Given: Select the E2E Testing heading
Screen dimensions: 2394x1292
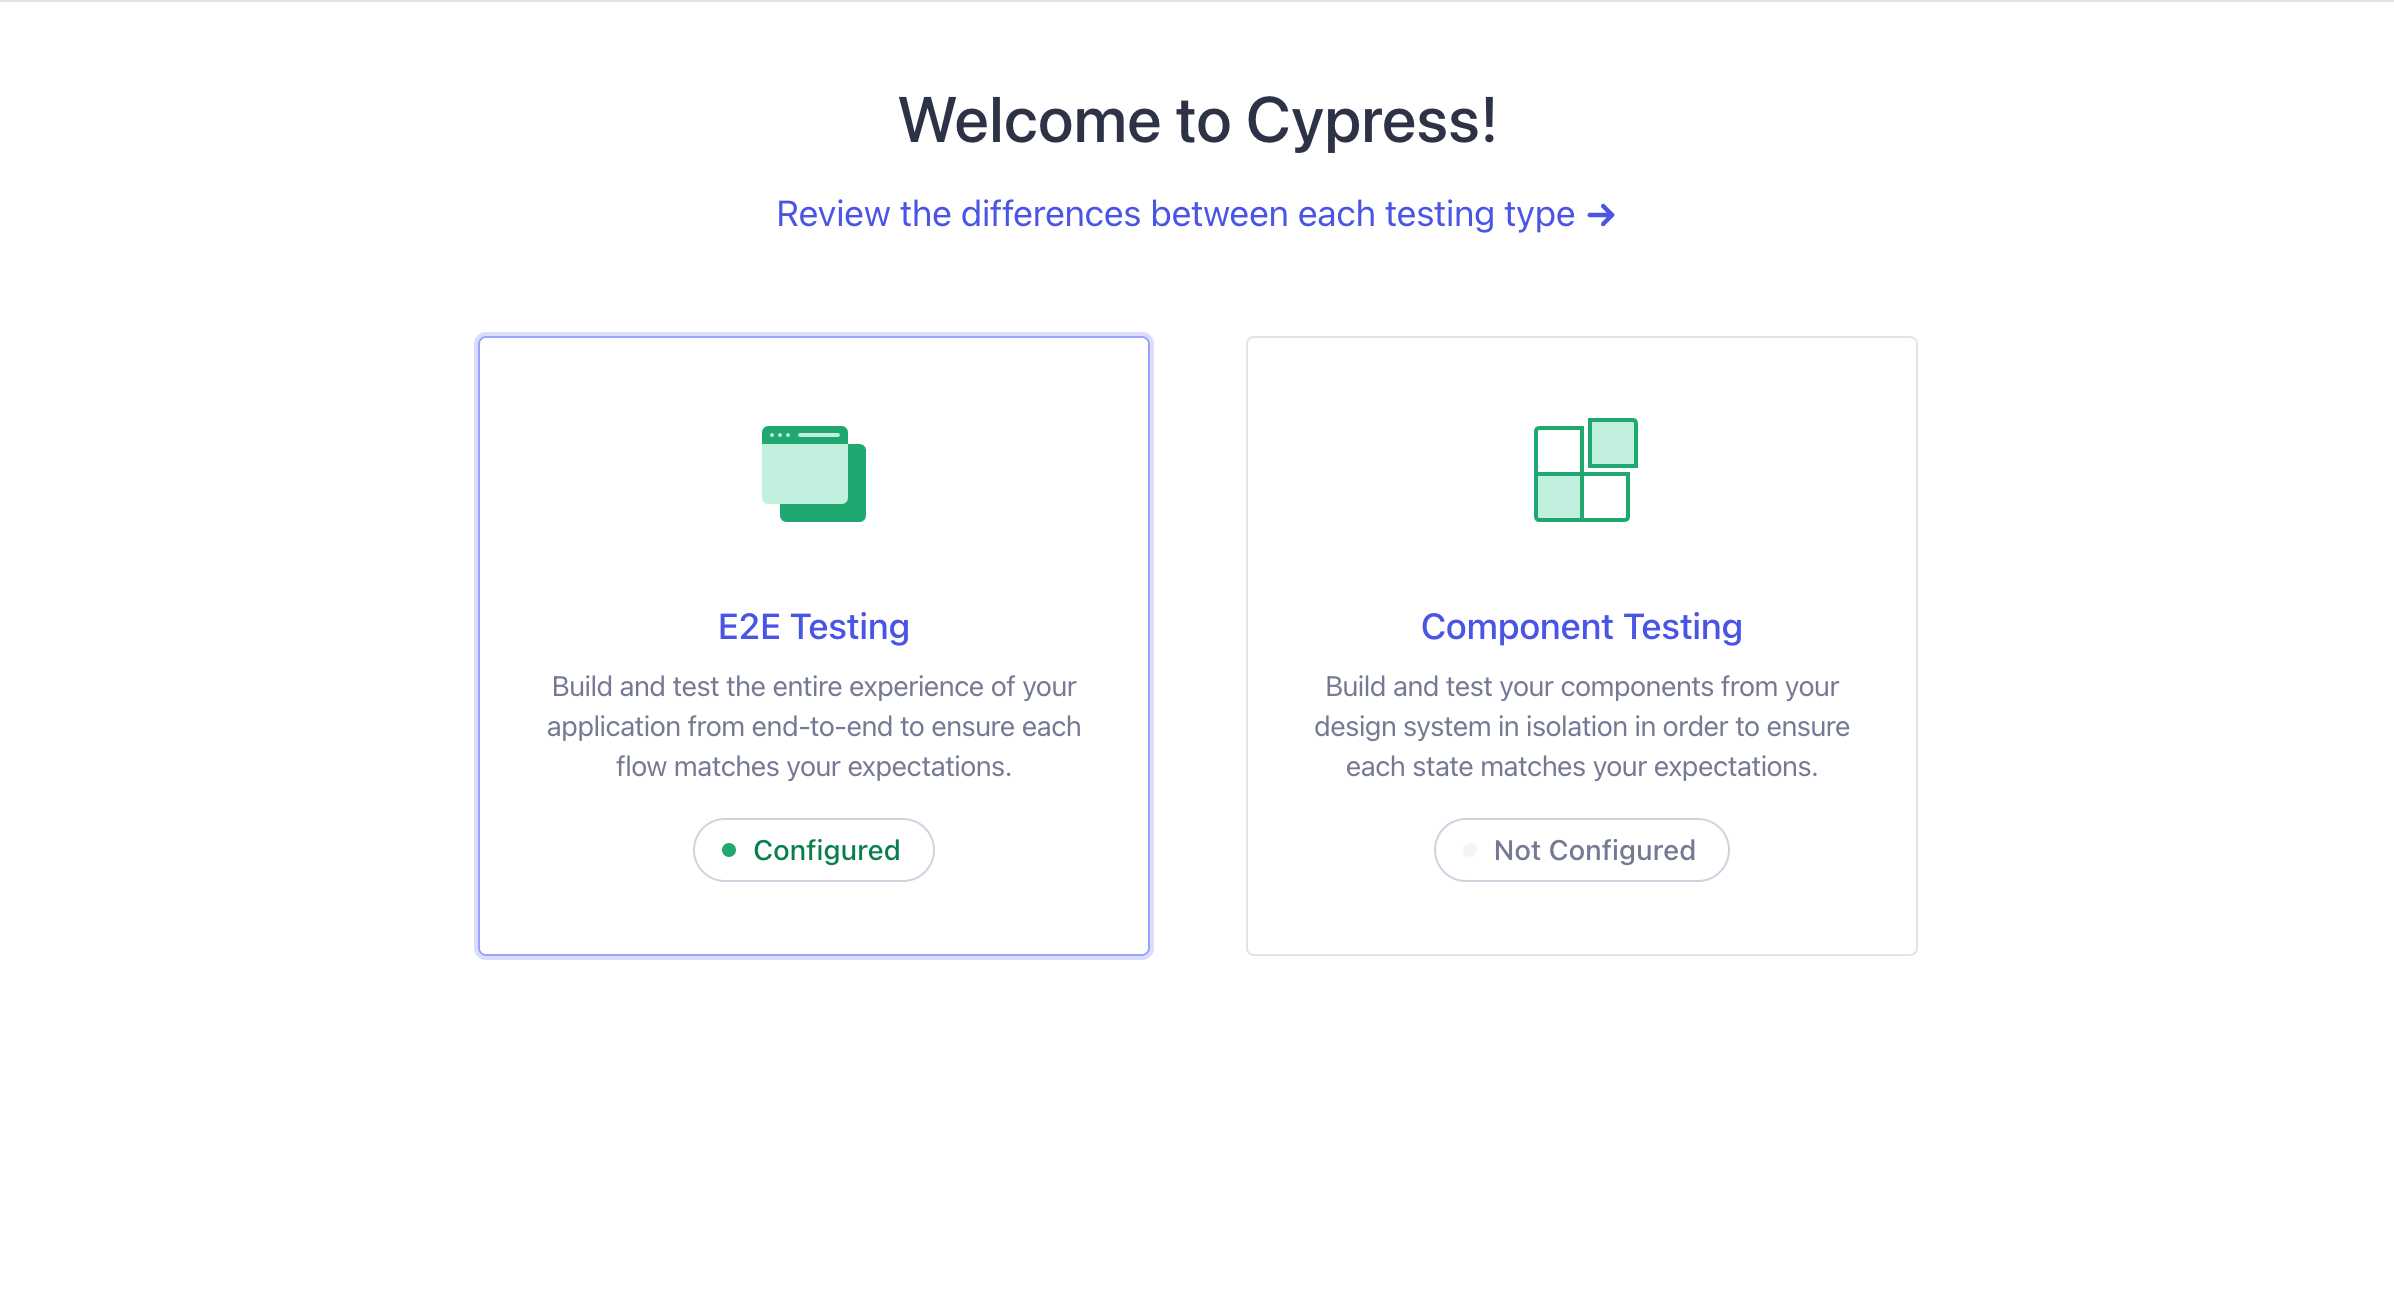Looking at the screenshot, I should pos(814,627).
